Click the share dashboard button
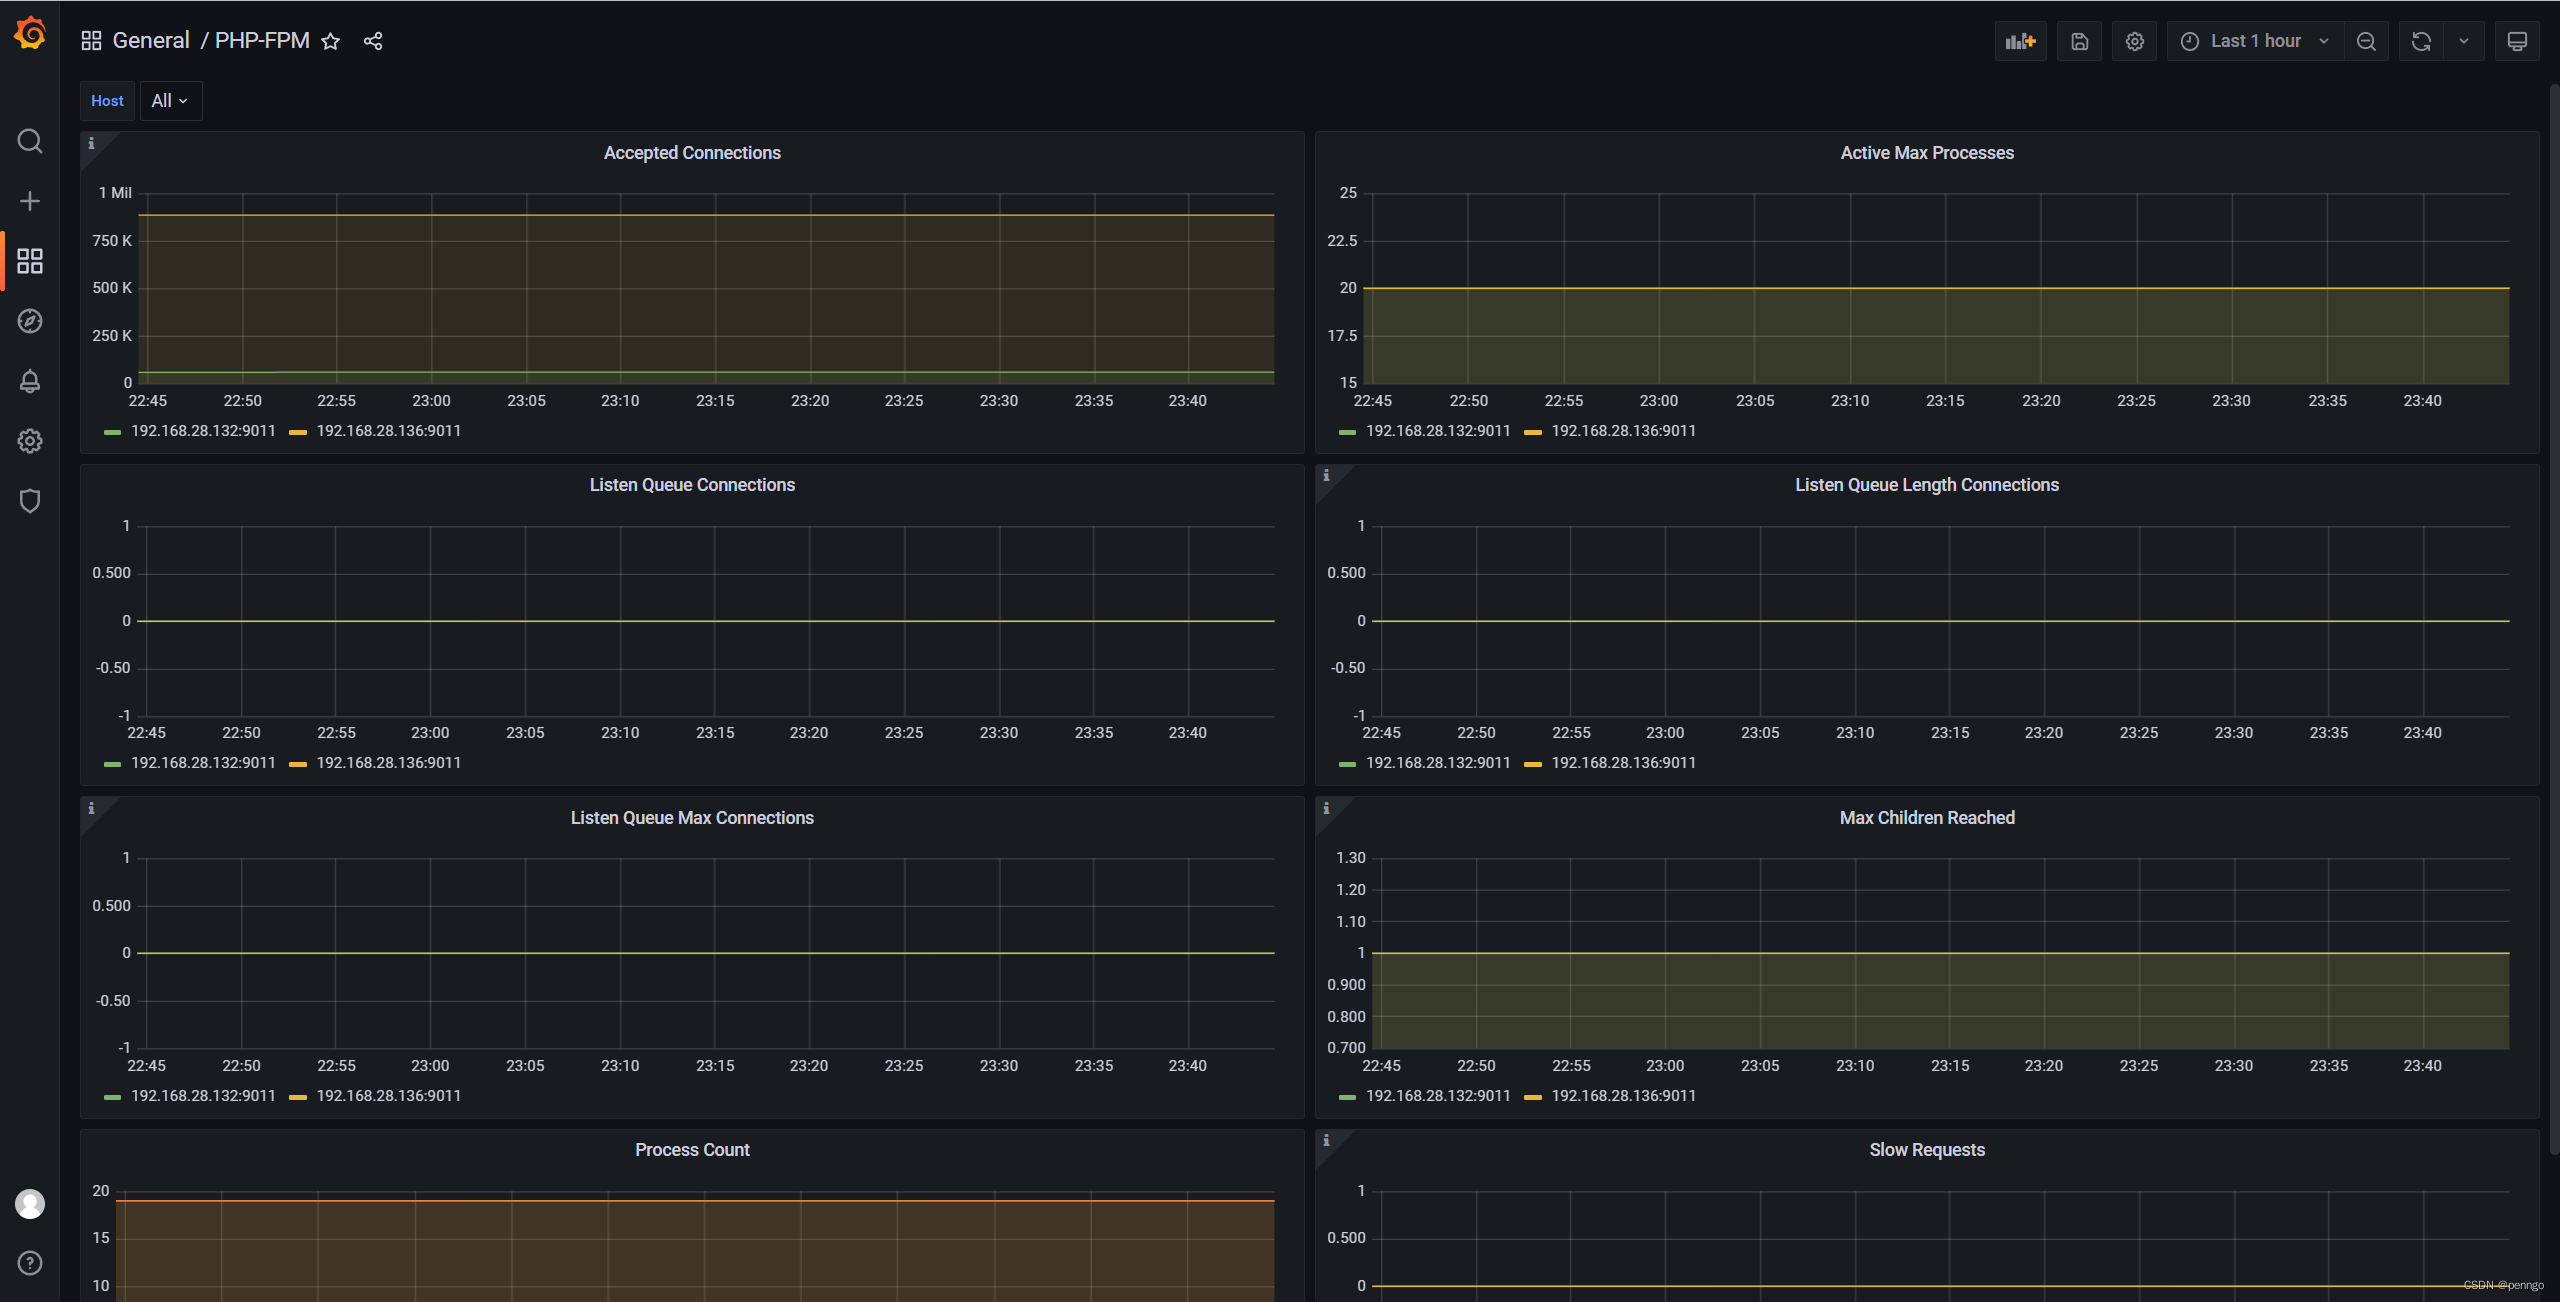 coord(372,41)
